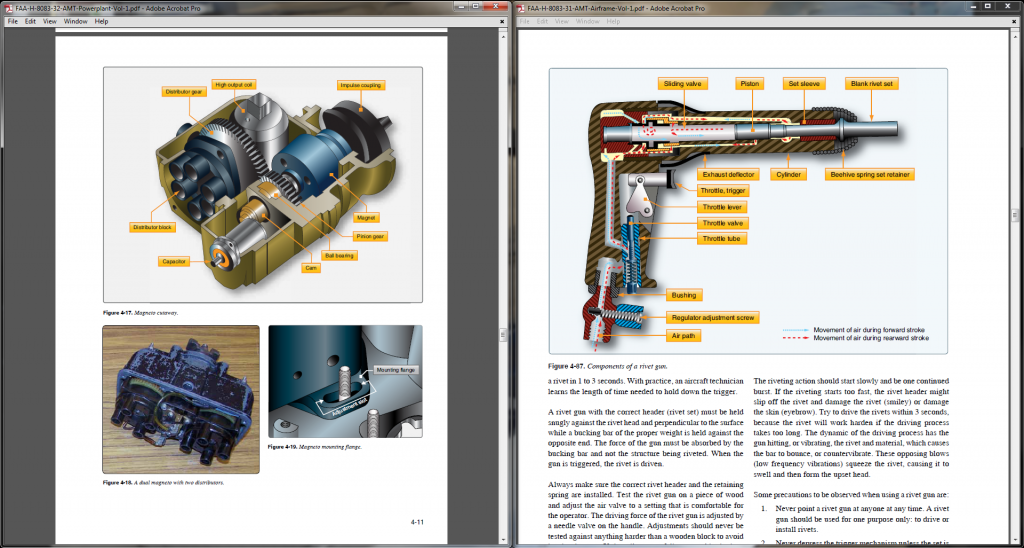The image size is (1024, 548).
Task: Click the Regulator adjustment screw label in the rivet gun diagram
Action: (713, 317)
